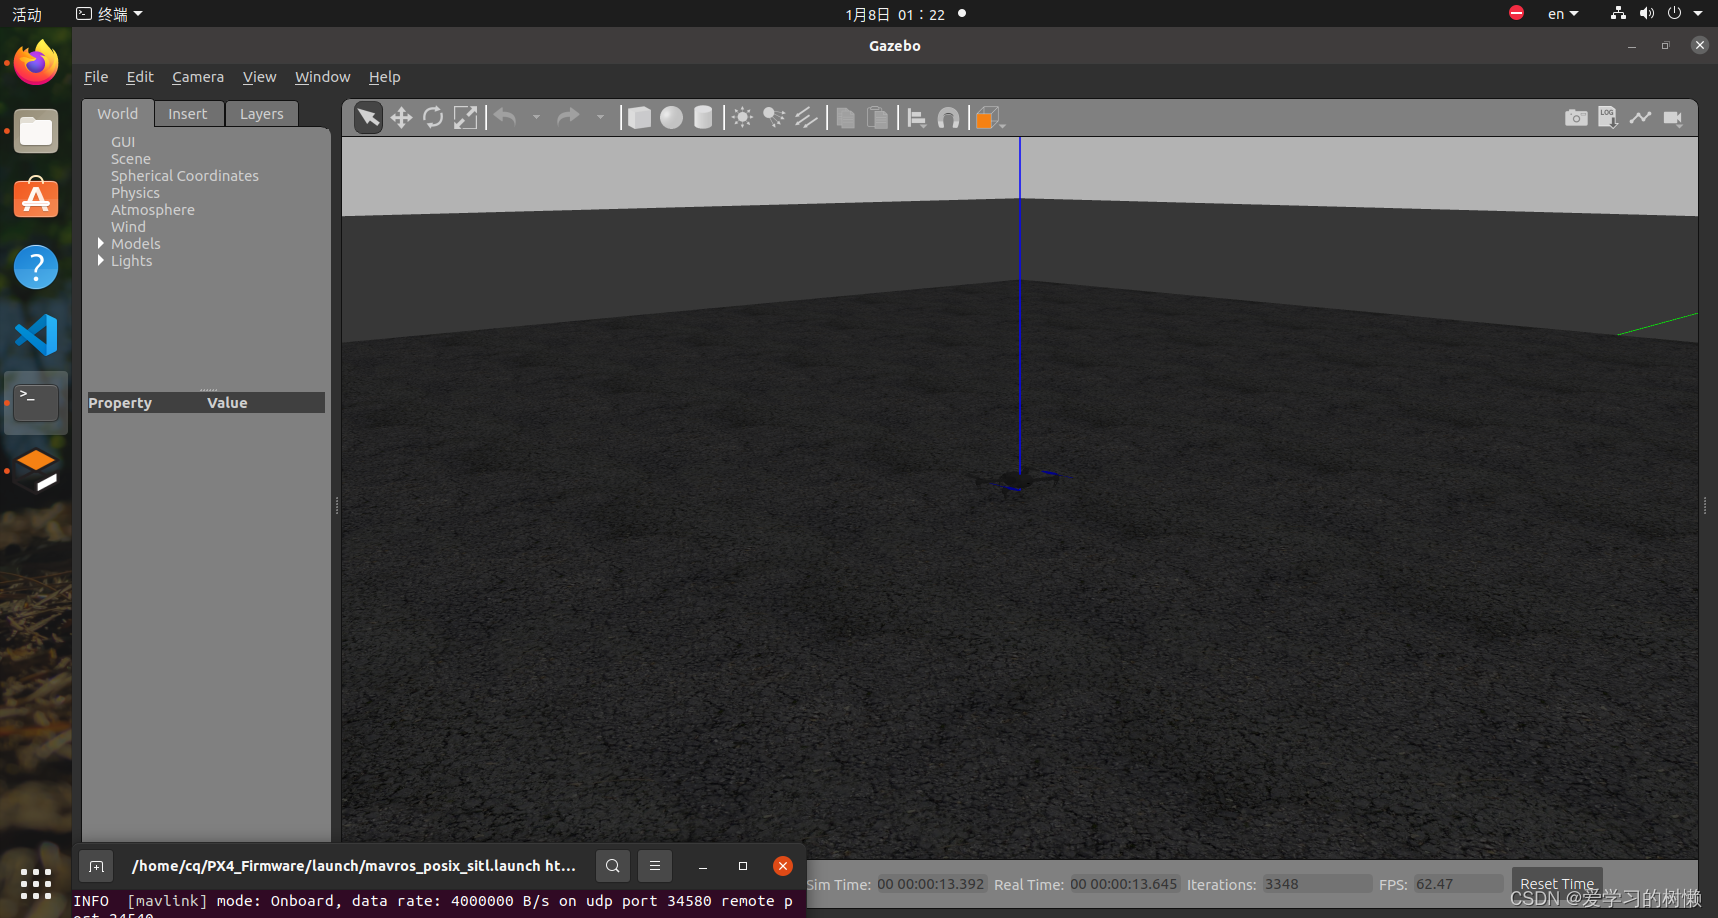This screenshot has width=1718, height=918.
Task: Add a spot light
Action: click(x=774, y=118)
